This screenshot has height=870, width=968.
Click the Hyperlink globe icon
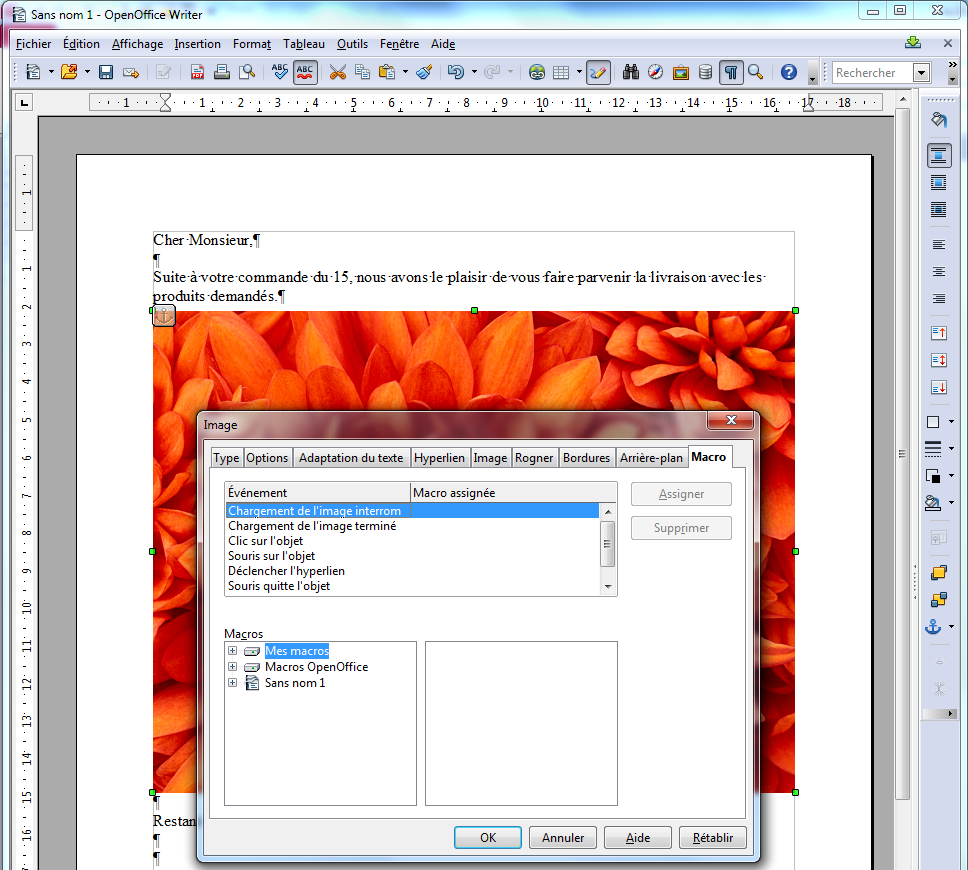(537, 72)
